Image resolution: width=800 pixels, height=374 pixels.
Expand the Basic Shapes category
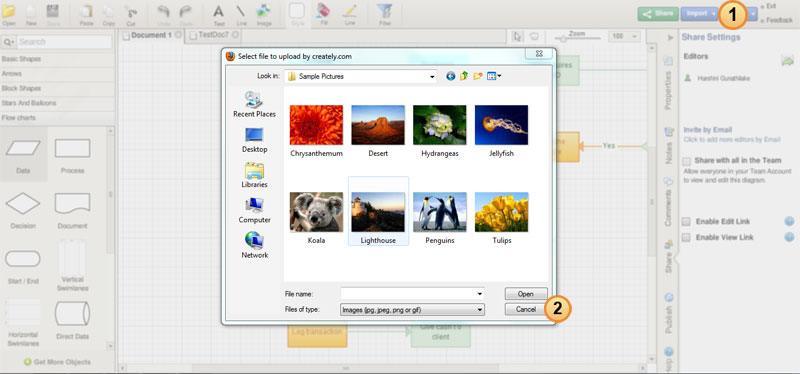[x=58, y=59]
